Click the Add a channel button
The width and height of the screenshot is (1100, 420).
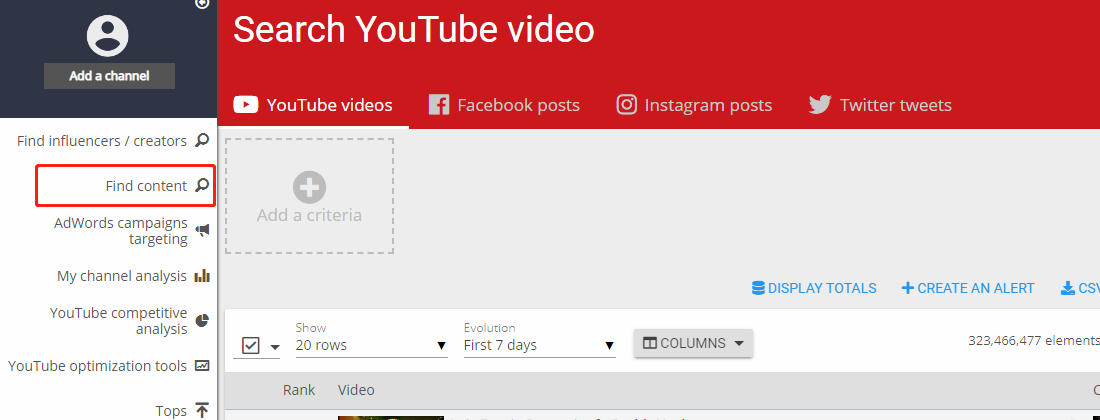(109, 76)
